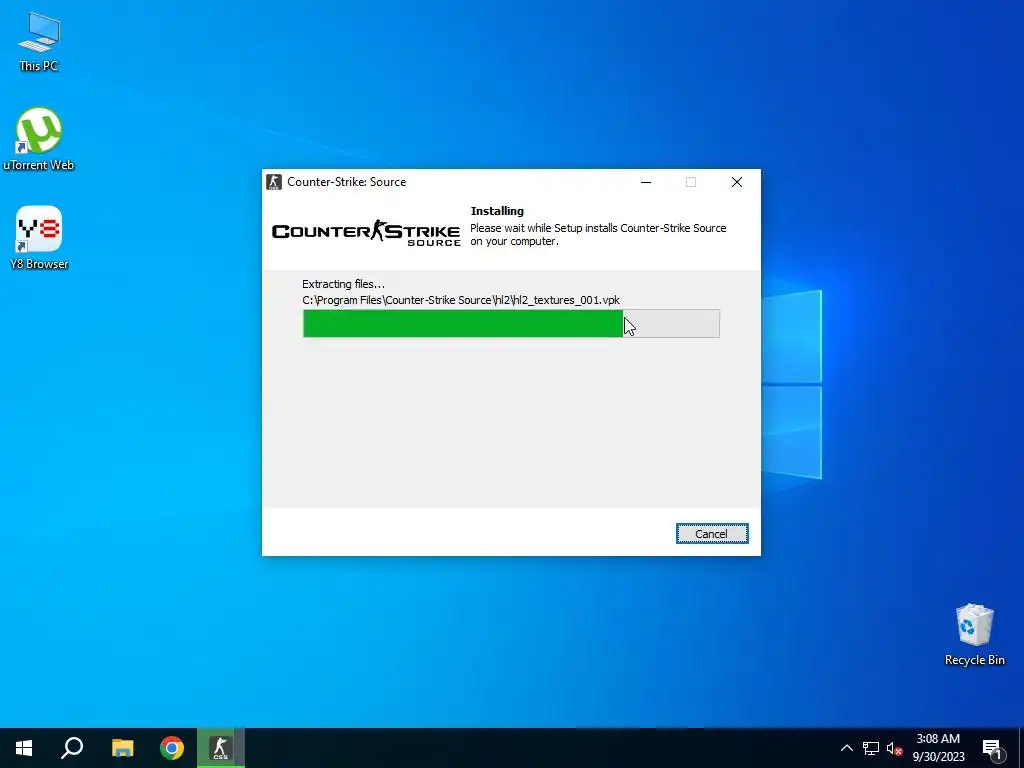Select the uTorrent Web desktop shortcut
Screen dimensions: 1024x768
[x=39, y=139]
